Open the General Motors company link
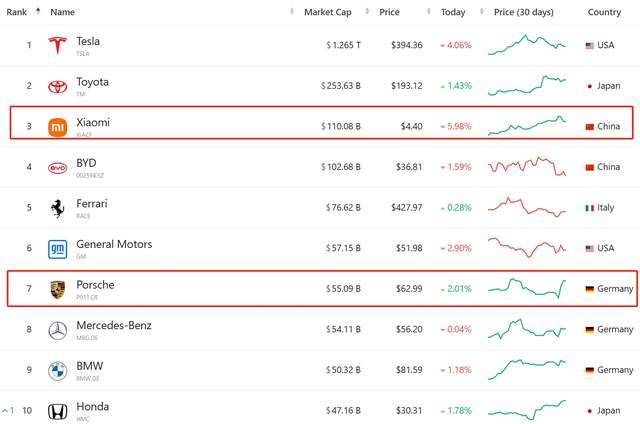This screenshot has height=424, width=640. click(x=114, y=244)
